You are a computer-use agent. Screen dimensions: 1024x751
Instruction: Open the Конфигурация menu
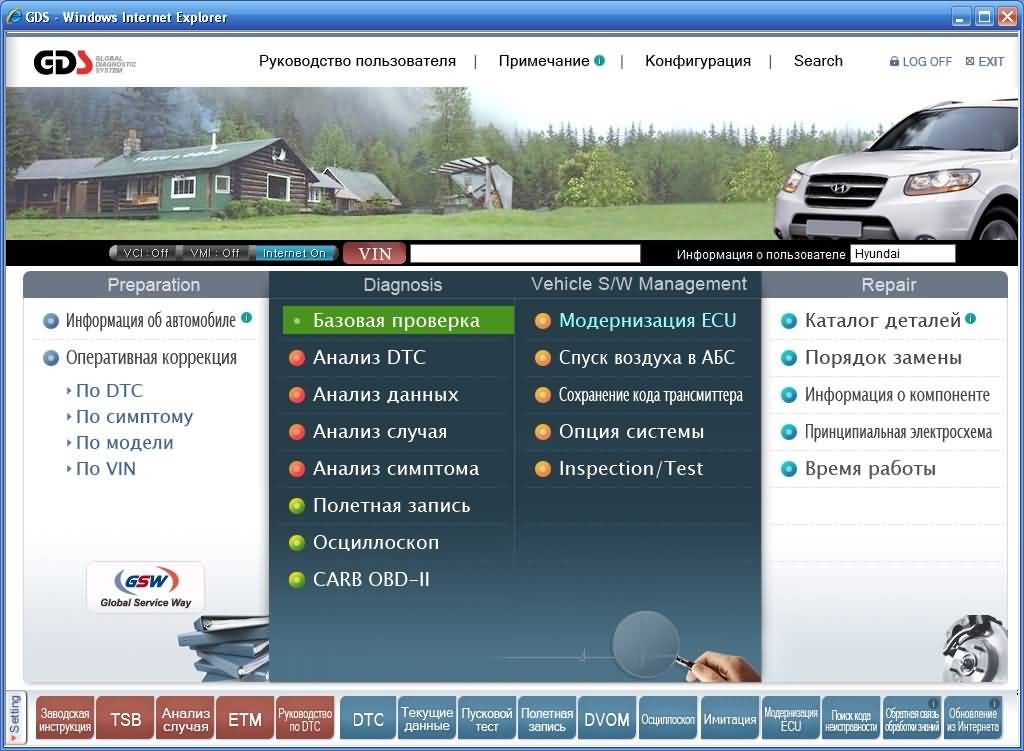click(697, 61)
